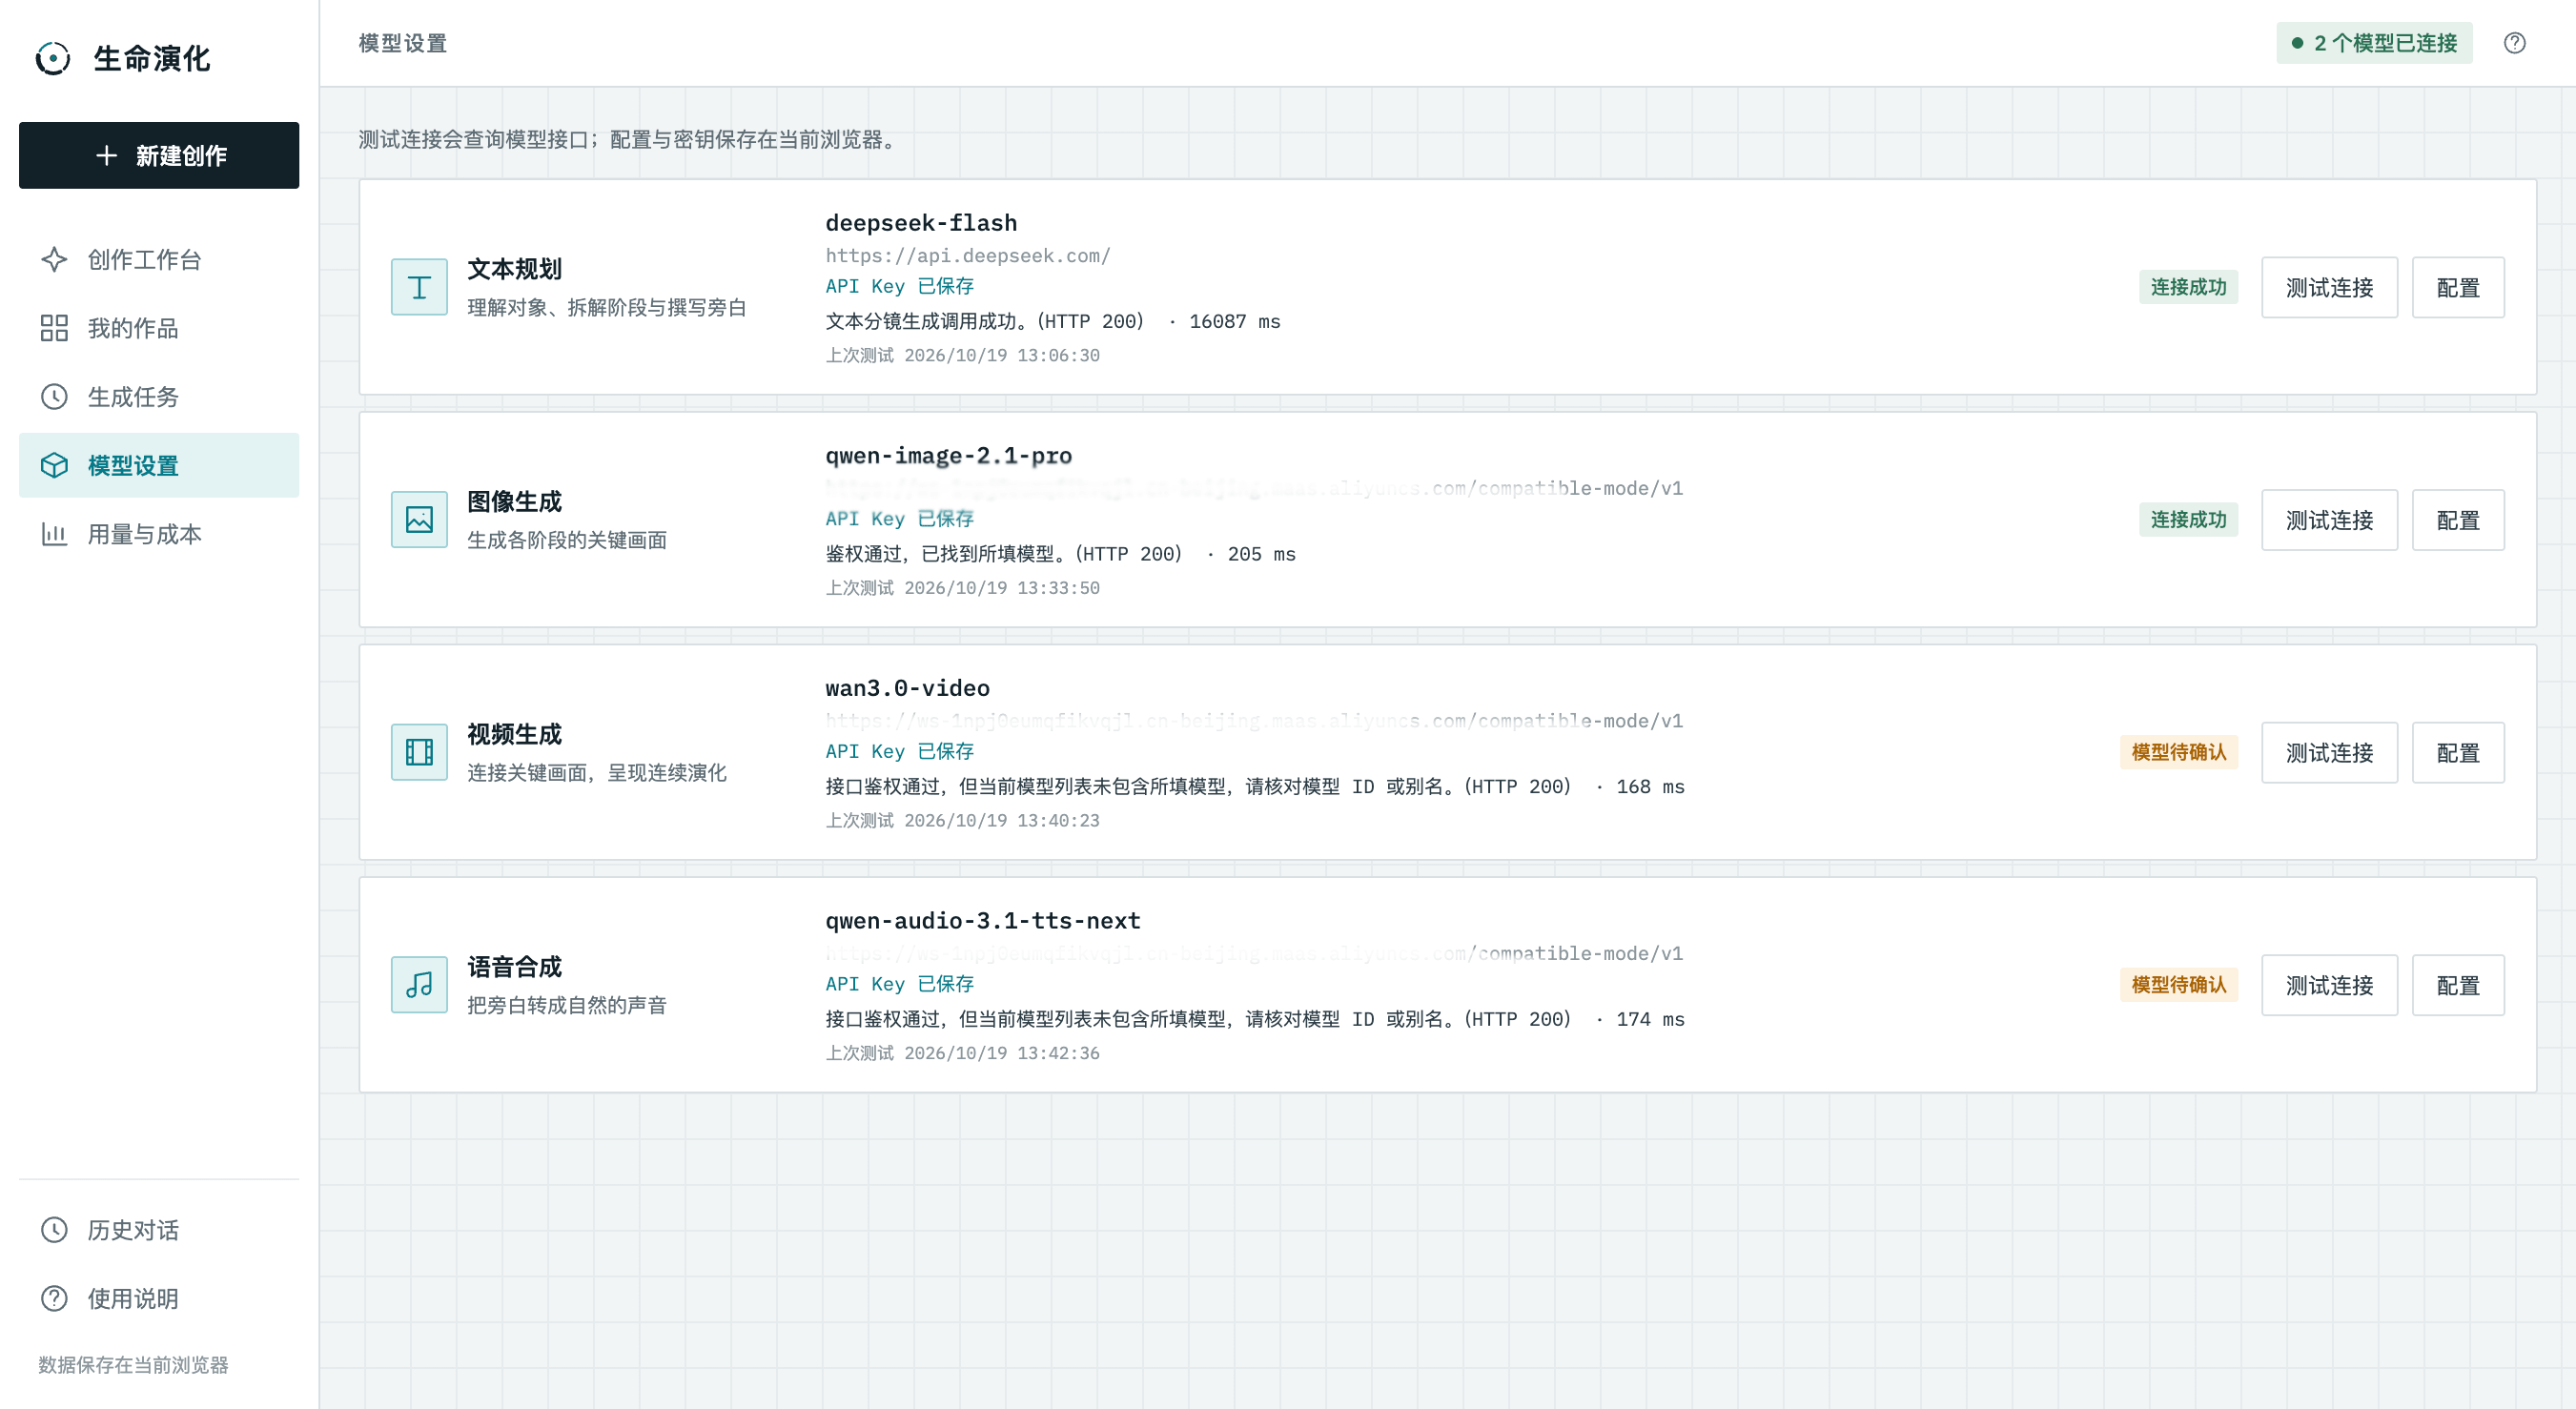This screenshot has height=1409, width=2576.
Task: Click the speech synthesis music note icon
Action: coord(419,985)
